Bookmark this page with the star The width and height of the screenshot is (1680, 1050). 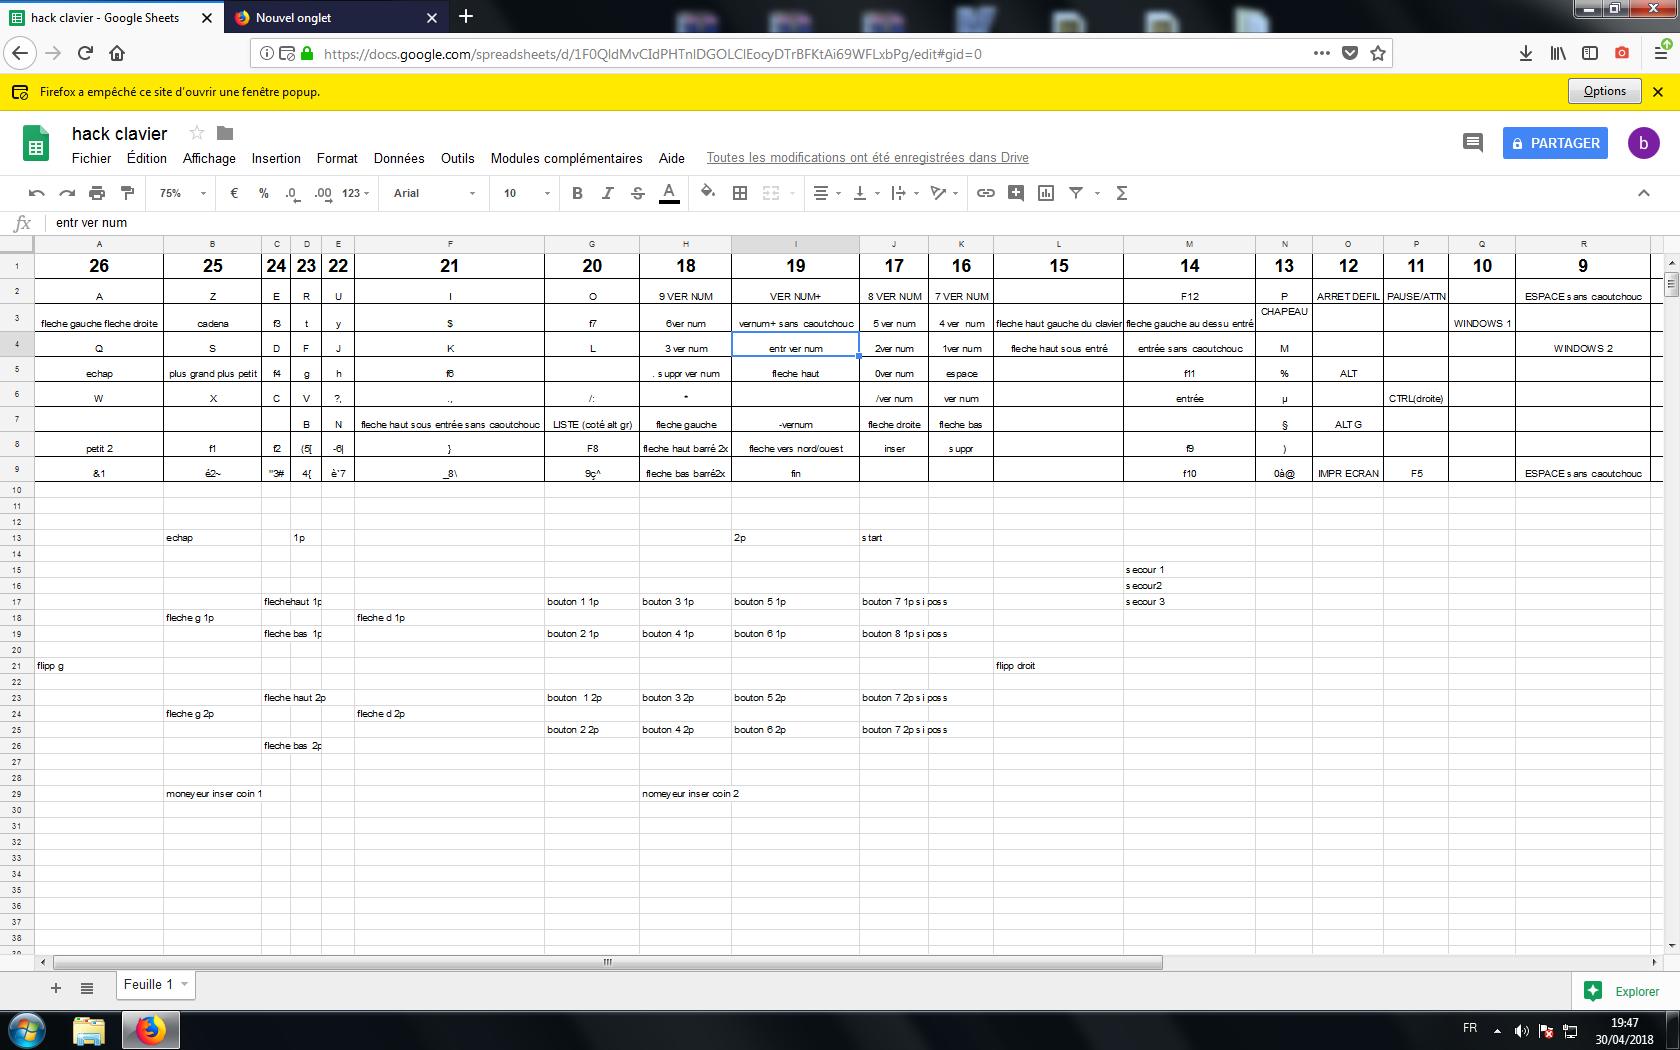pyautogui.click(x=1378, y=53)
